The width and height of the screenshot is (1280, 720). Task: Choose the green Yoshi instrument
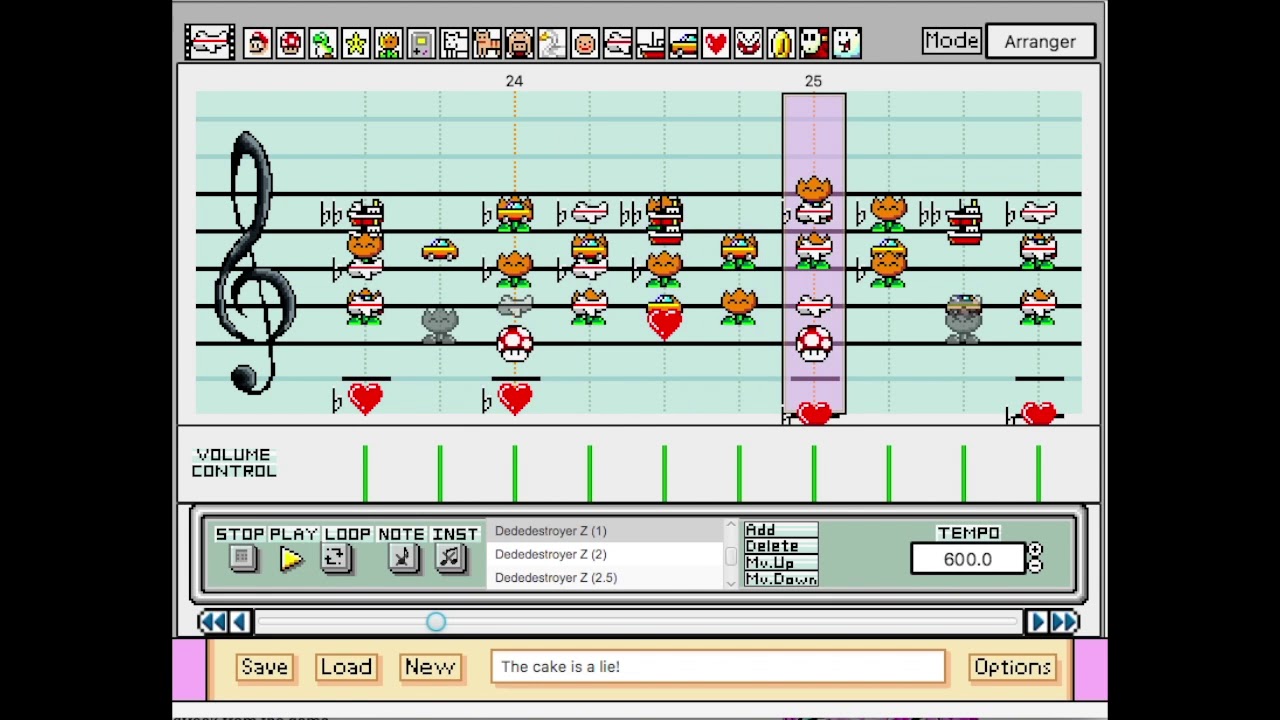pyautogui.click(x=323, y=43)
